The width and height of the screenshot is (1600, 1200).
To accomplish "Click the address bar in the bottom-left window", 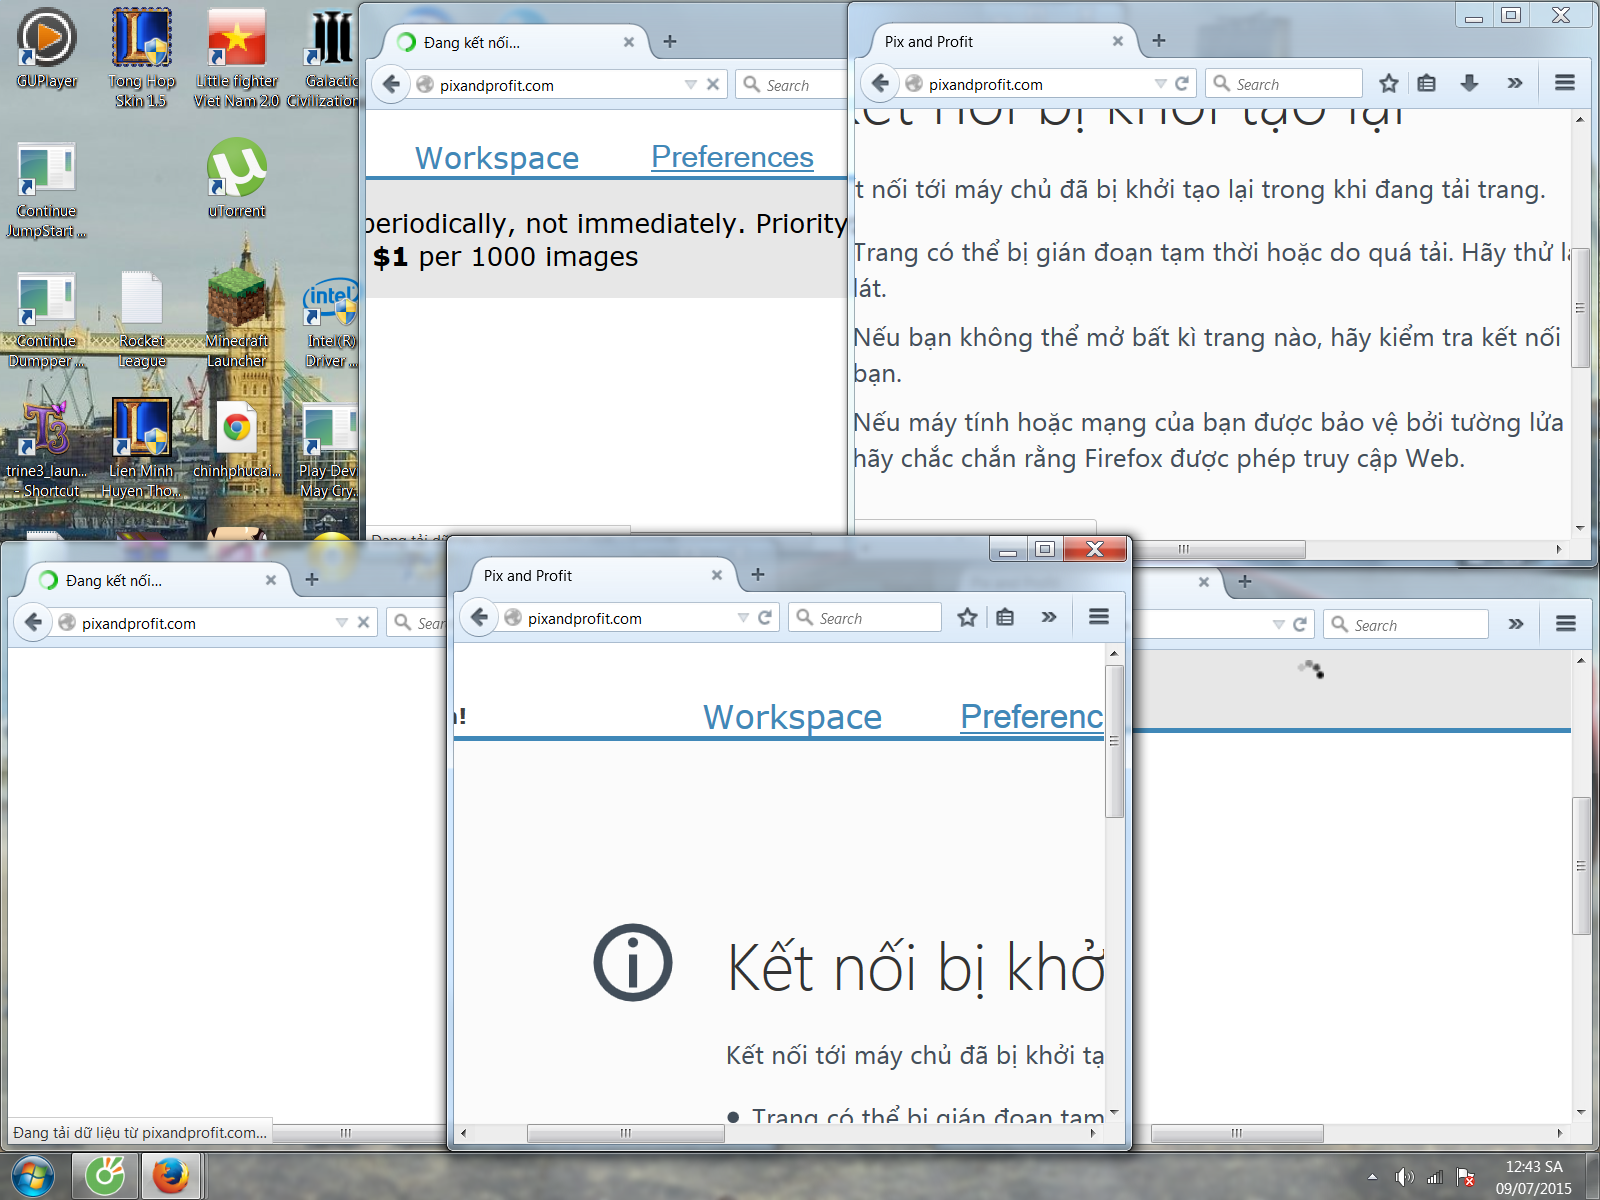I will point(214,622).
